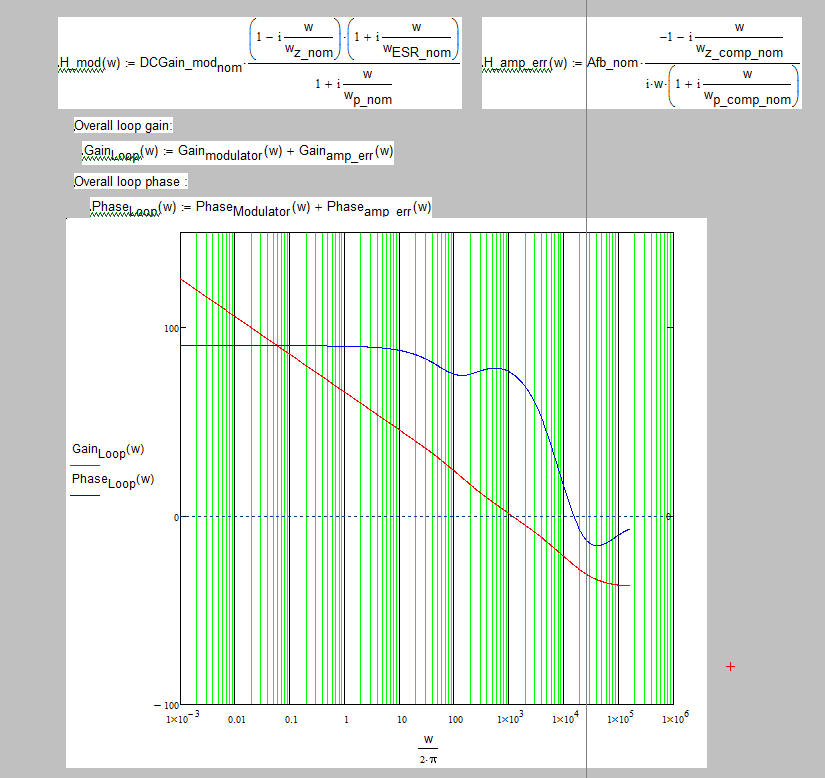Click the y-axis tick label 100
This screenshot has width=825, height=778.
click(x=172, y=328)
